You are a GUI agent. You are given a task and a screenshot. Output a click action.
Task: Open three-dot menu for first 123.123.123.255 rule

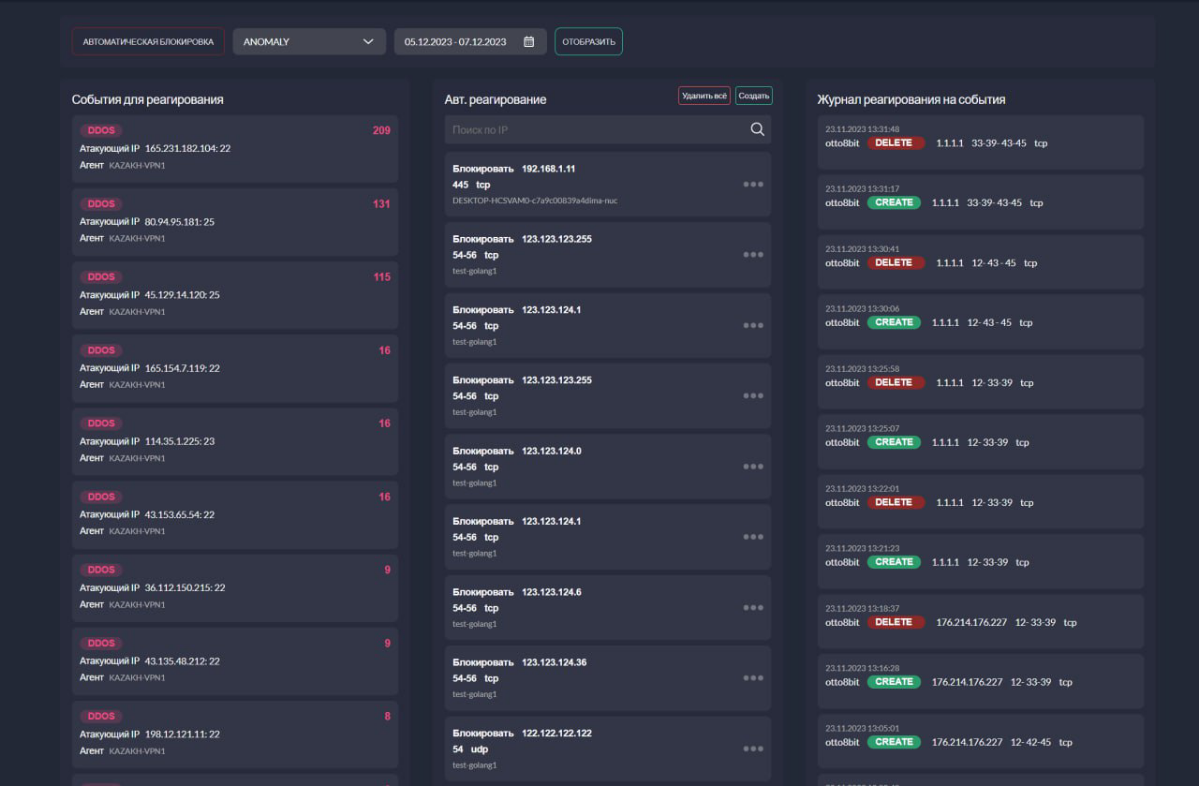tap(753, 255)
